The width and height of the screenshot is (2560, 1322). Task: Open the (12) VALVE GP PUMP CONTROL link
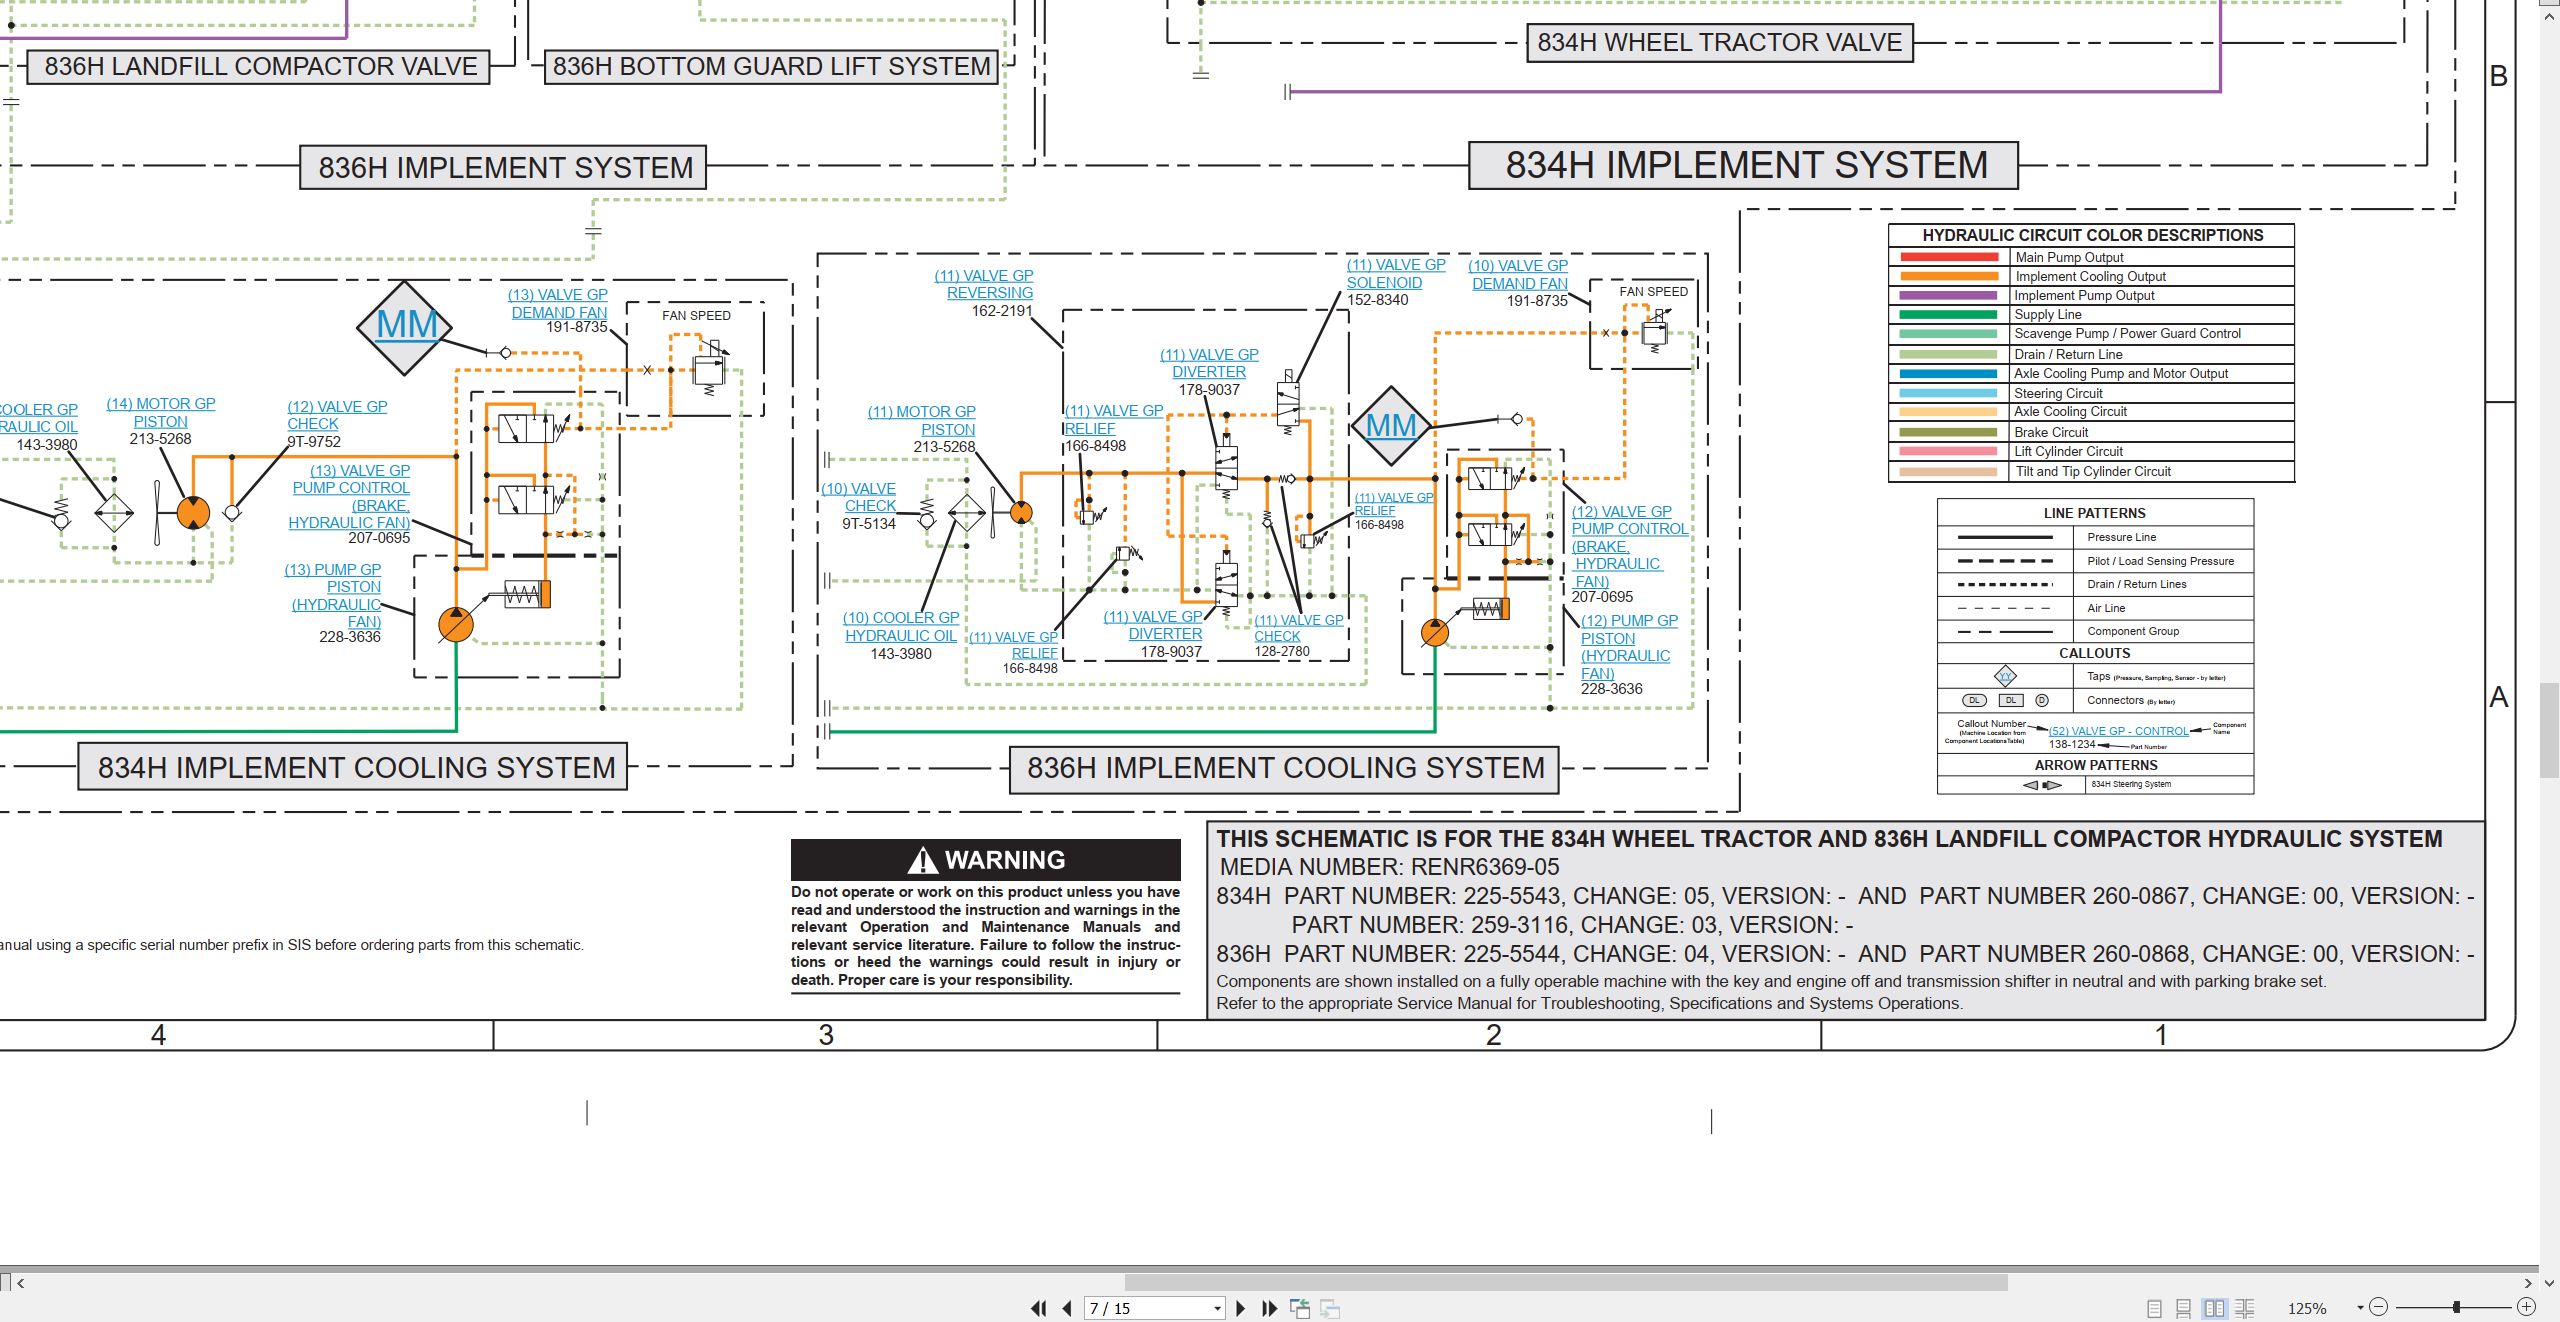click(x=1629, y=546)
